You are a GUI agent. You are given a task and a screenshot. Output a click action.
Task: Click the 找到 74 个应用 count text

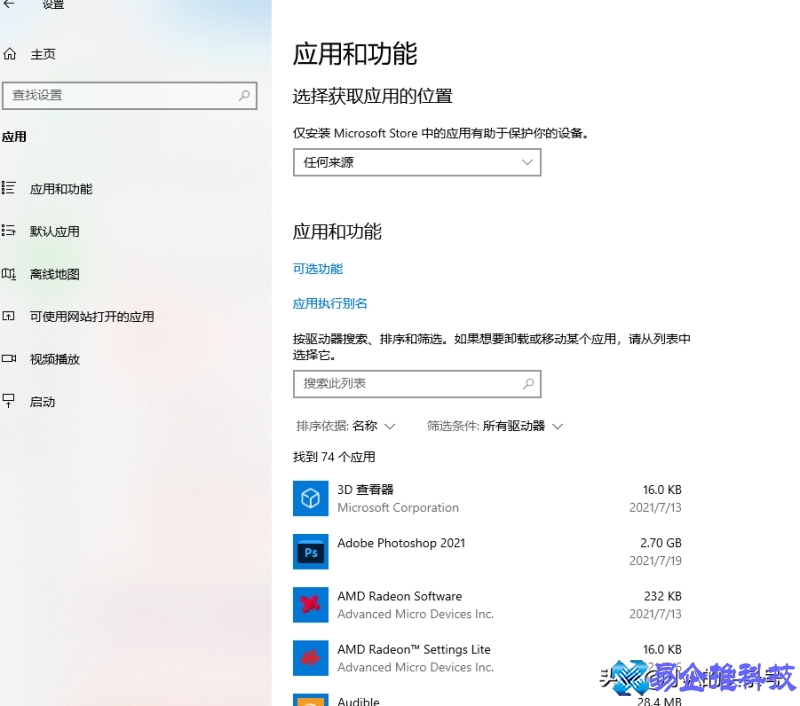coord(334,457)
